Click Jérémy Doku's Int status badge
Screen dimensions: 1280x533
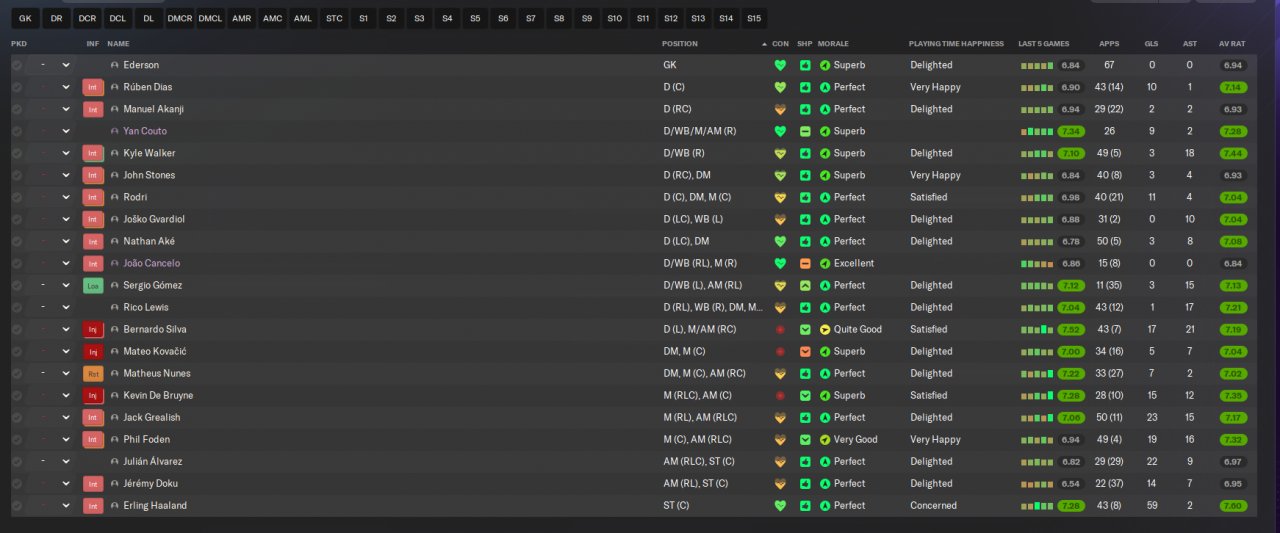pyautogui.click(x=93, y=483)
